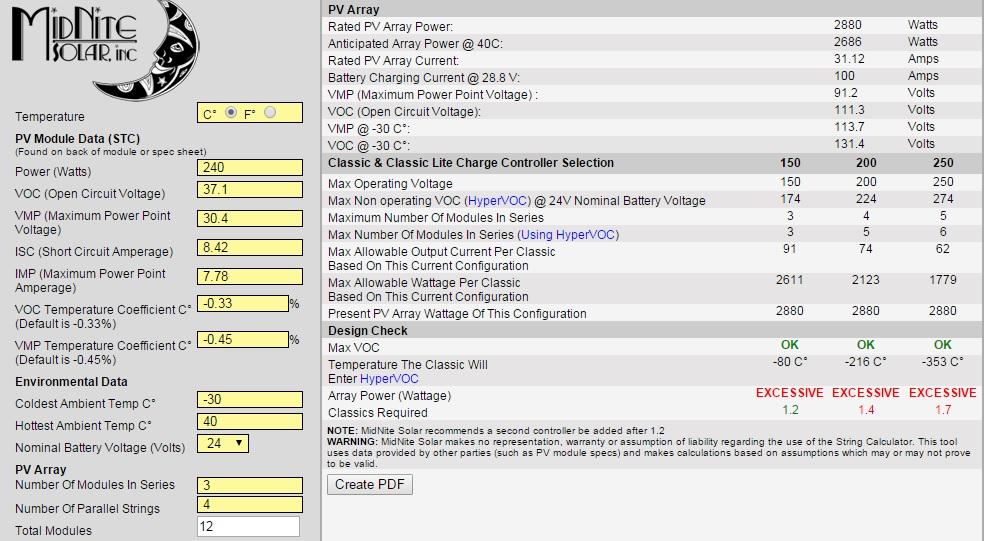This screenshot has height=541, width=984.
Task: Open the Nominal Battery Voltage dropdown
Action: point(223,443)
